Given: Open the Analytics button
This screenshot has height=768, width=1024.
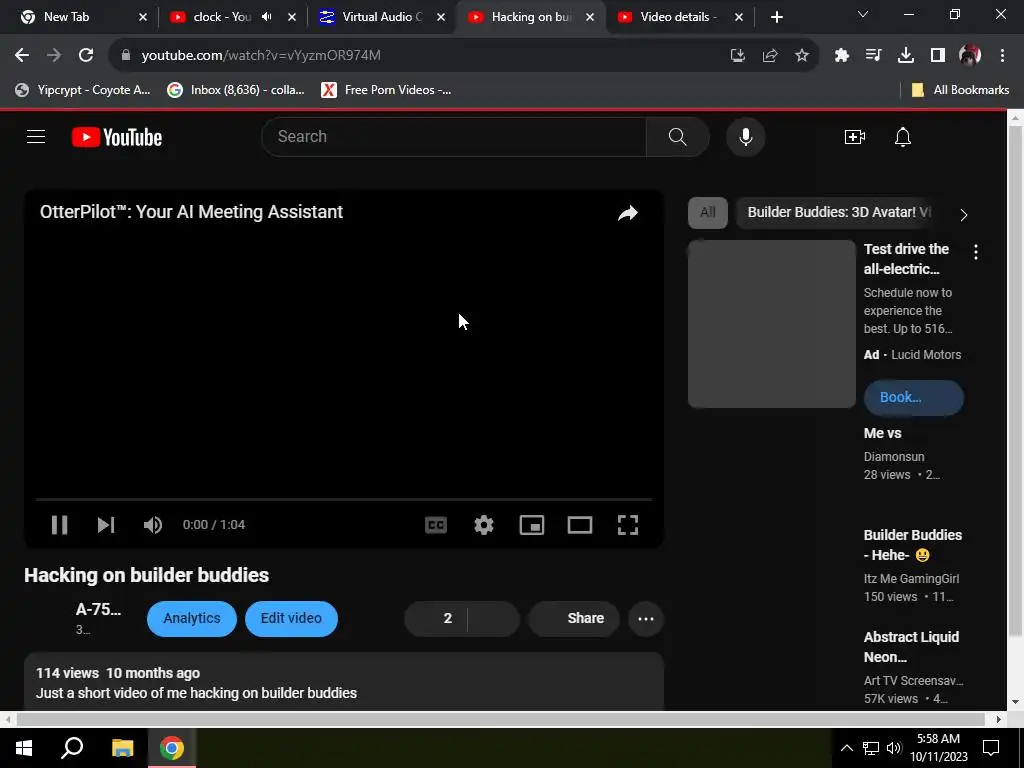Looking at the screenshot, I should tap(191, 618).
